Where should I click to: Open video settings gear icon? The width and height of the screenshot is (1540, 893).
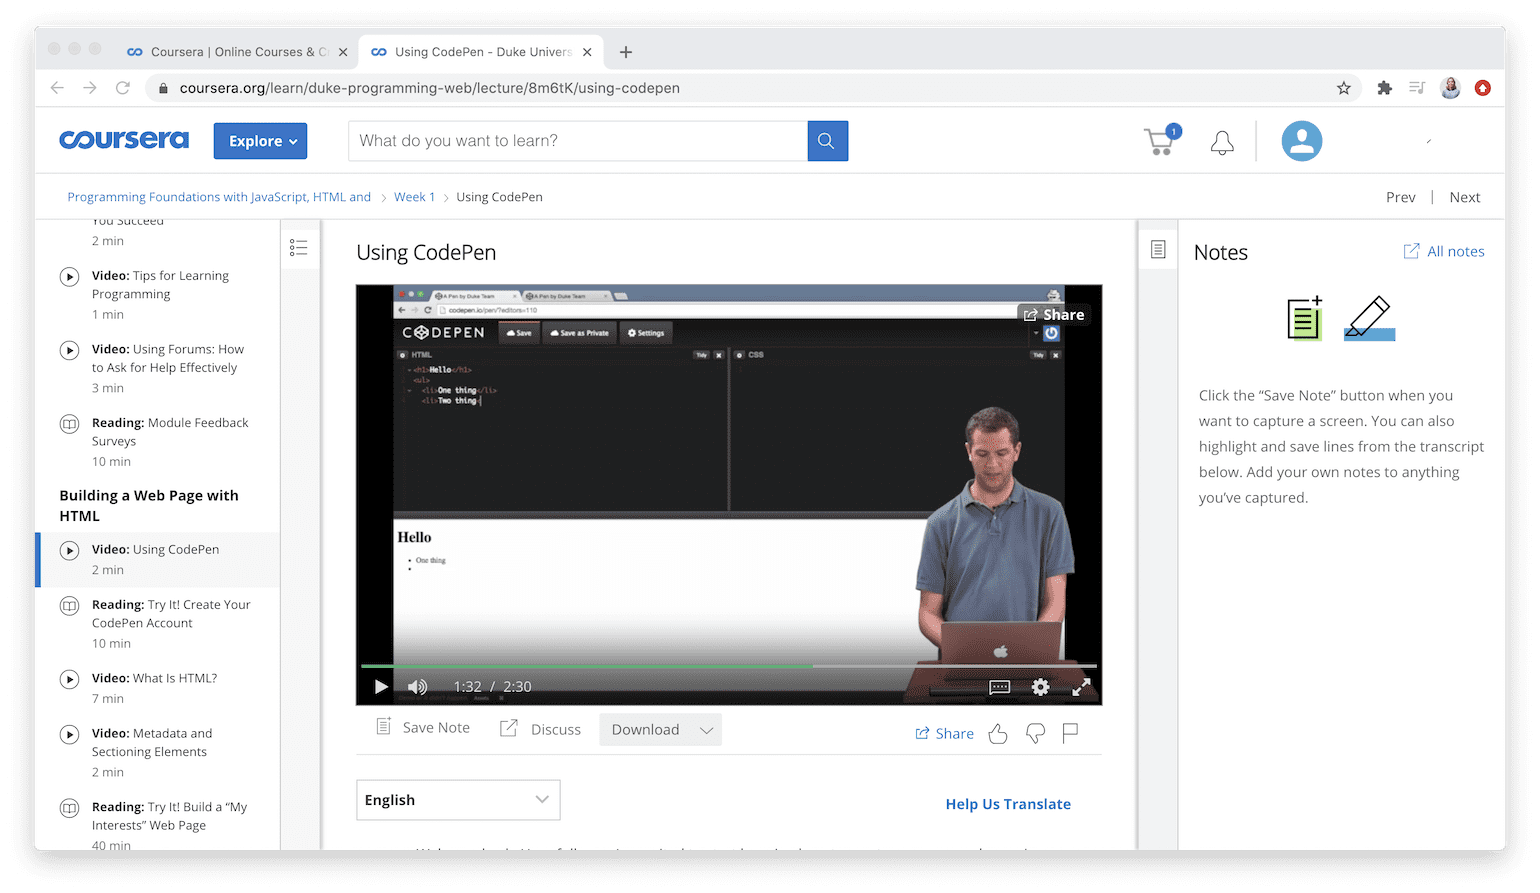(x=1040, y=687)
